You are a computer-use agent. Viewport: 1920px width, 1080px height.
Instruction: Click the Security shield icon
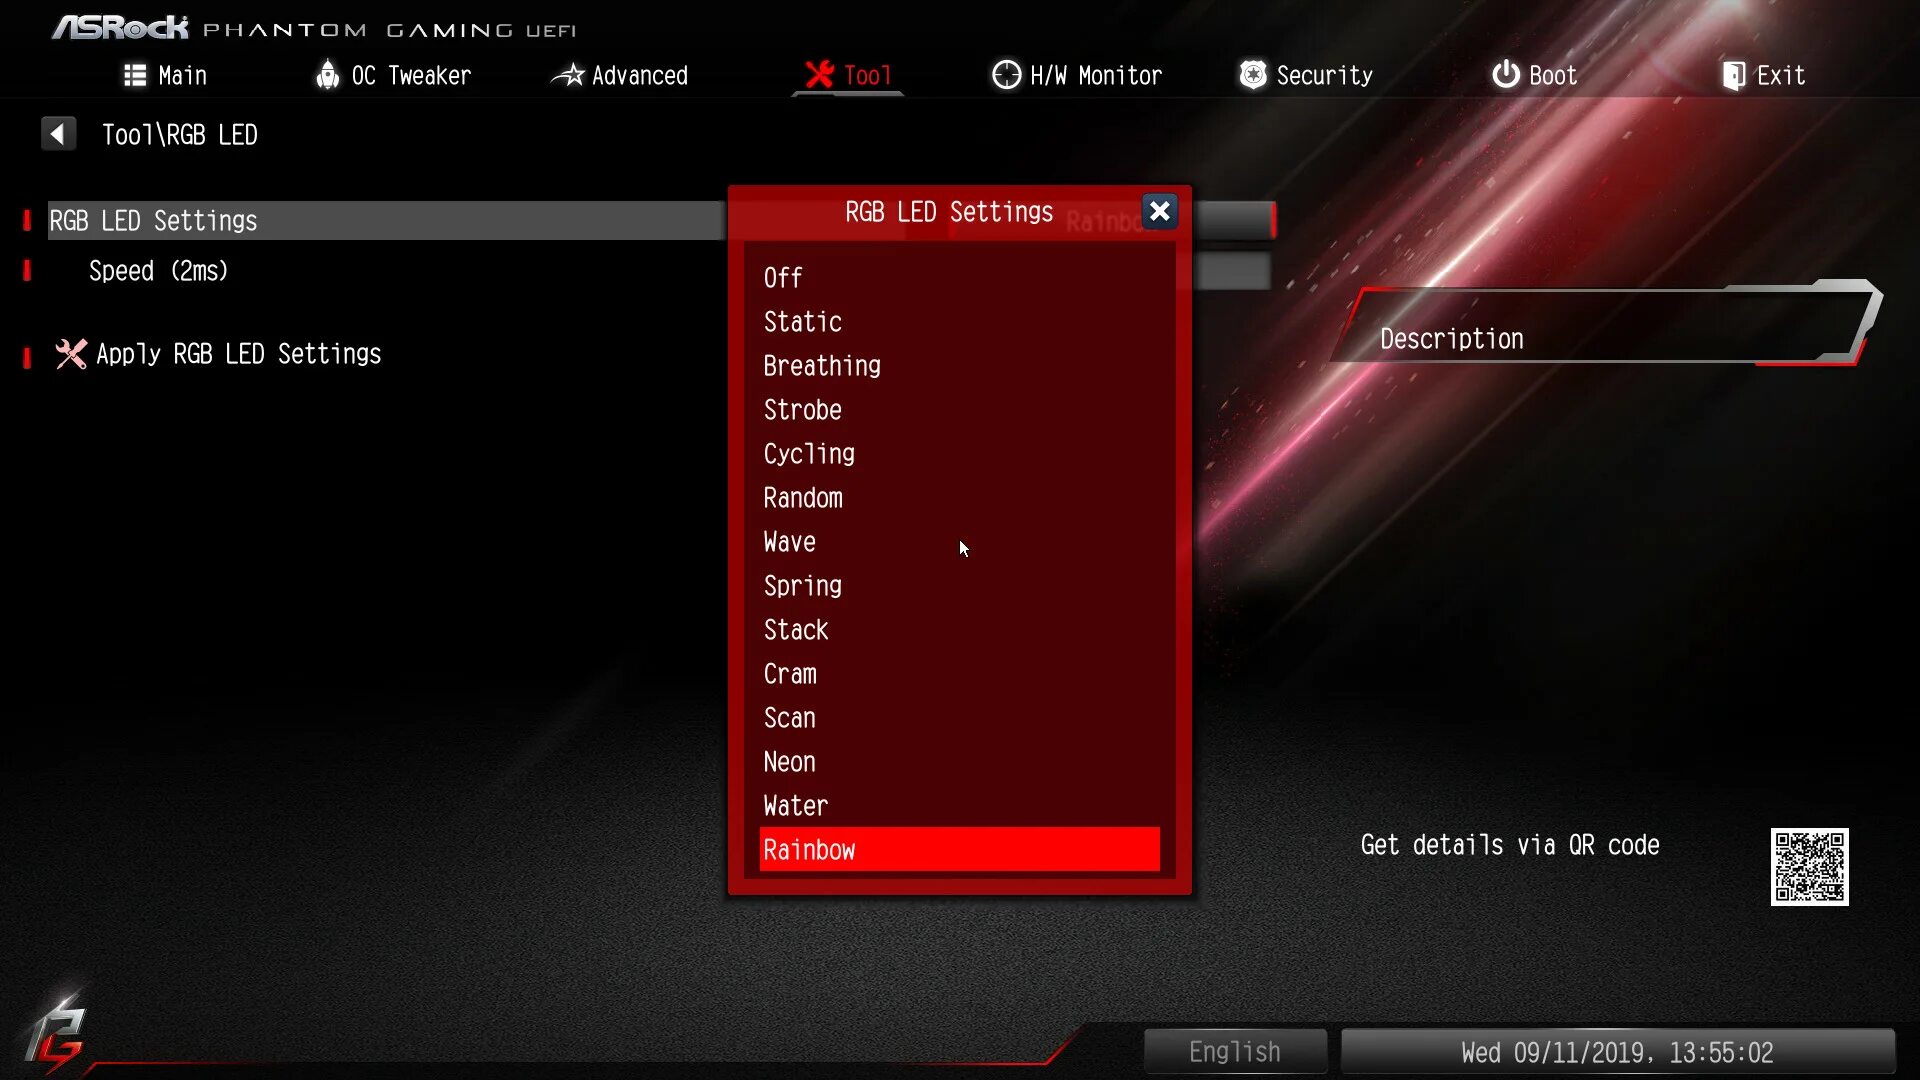(x=1252, y=75)
